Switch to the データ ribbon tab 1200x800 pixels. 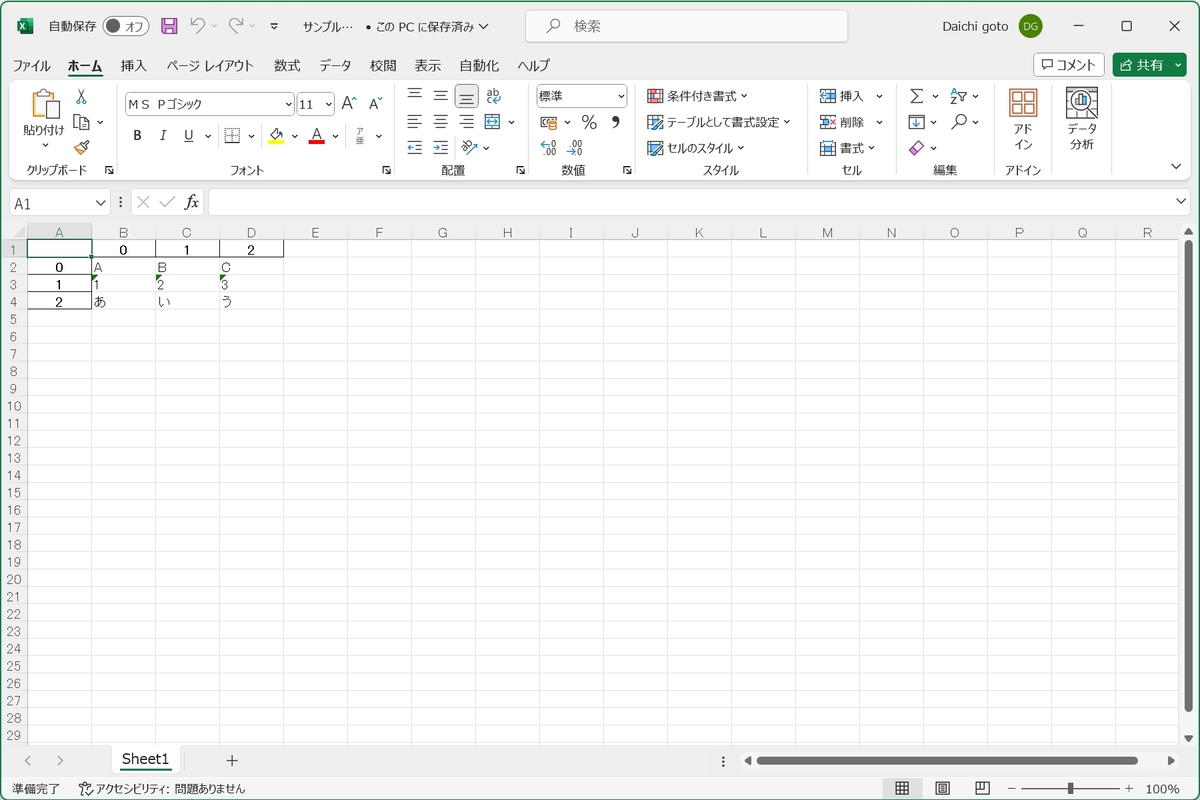(x=335, y=66)
